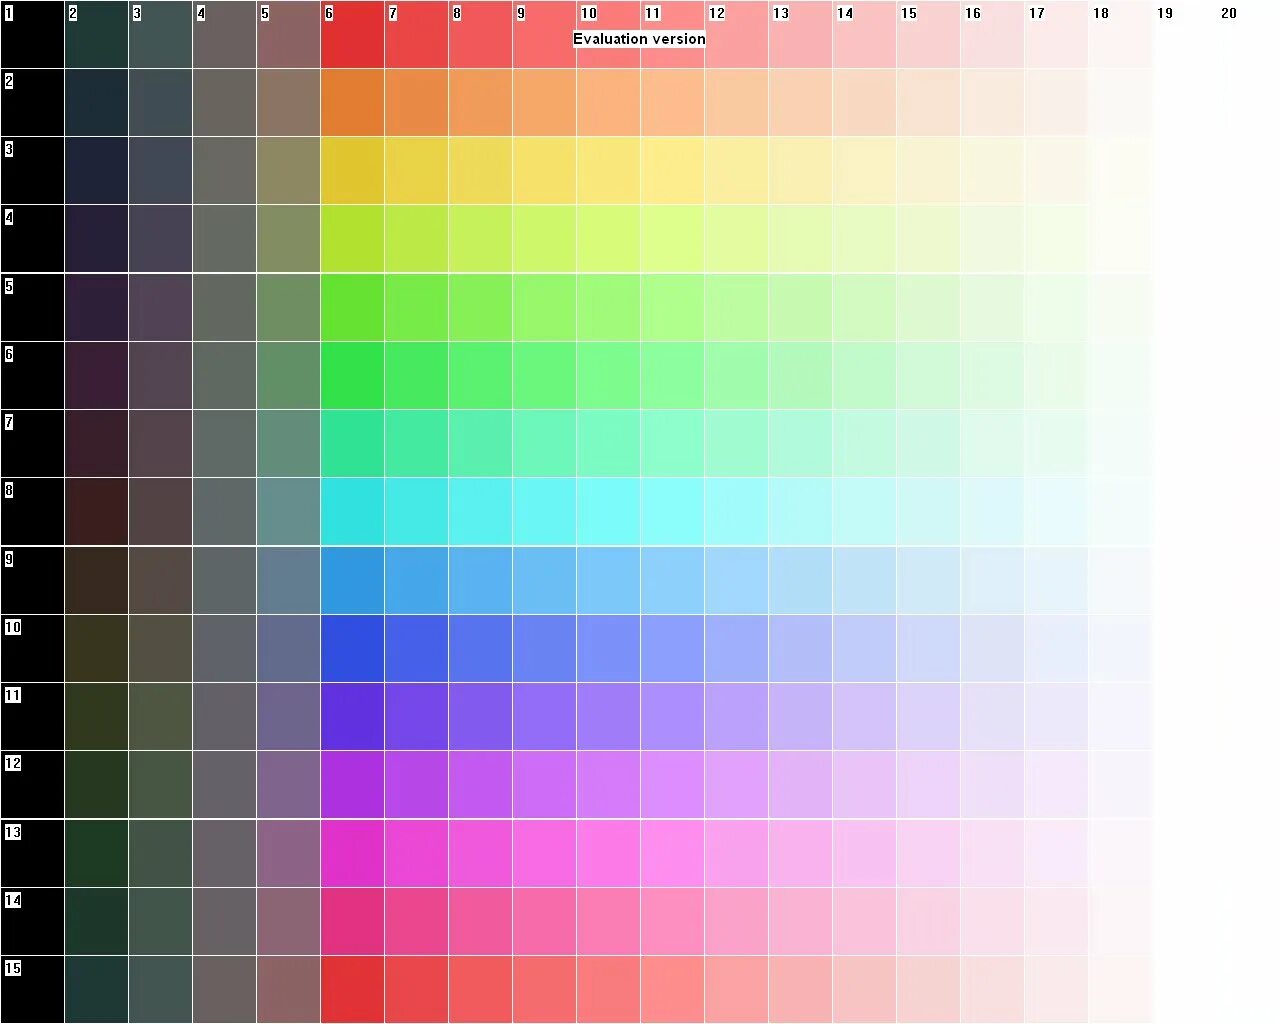Click the sky blue swatch, row 9 column 6
1280x1024 pixels.
352,580
